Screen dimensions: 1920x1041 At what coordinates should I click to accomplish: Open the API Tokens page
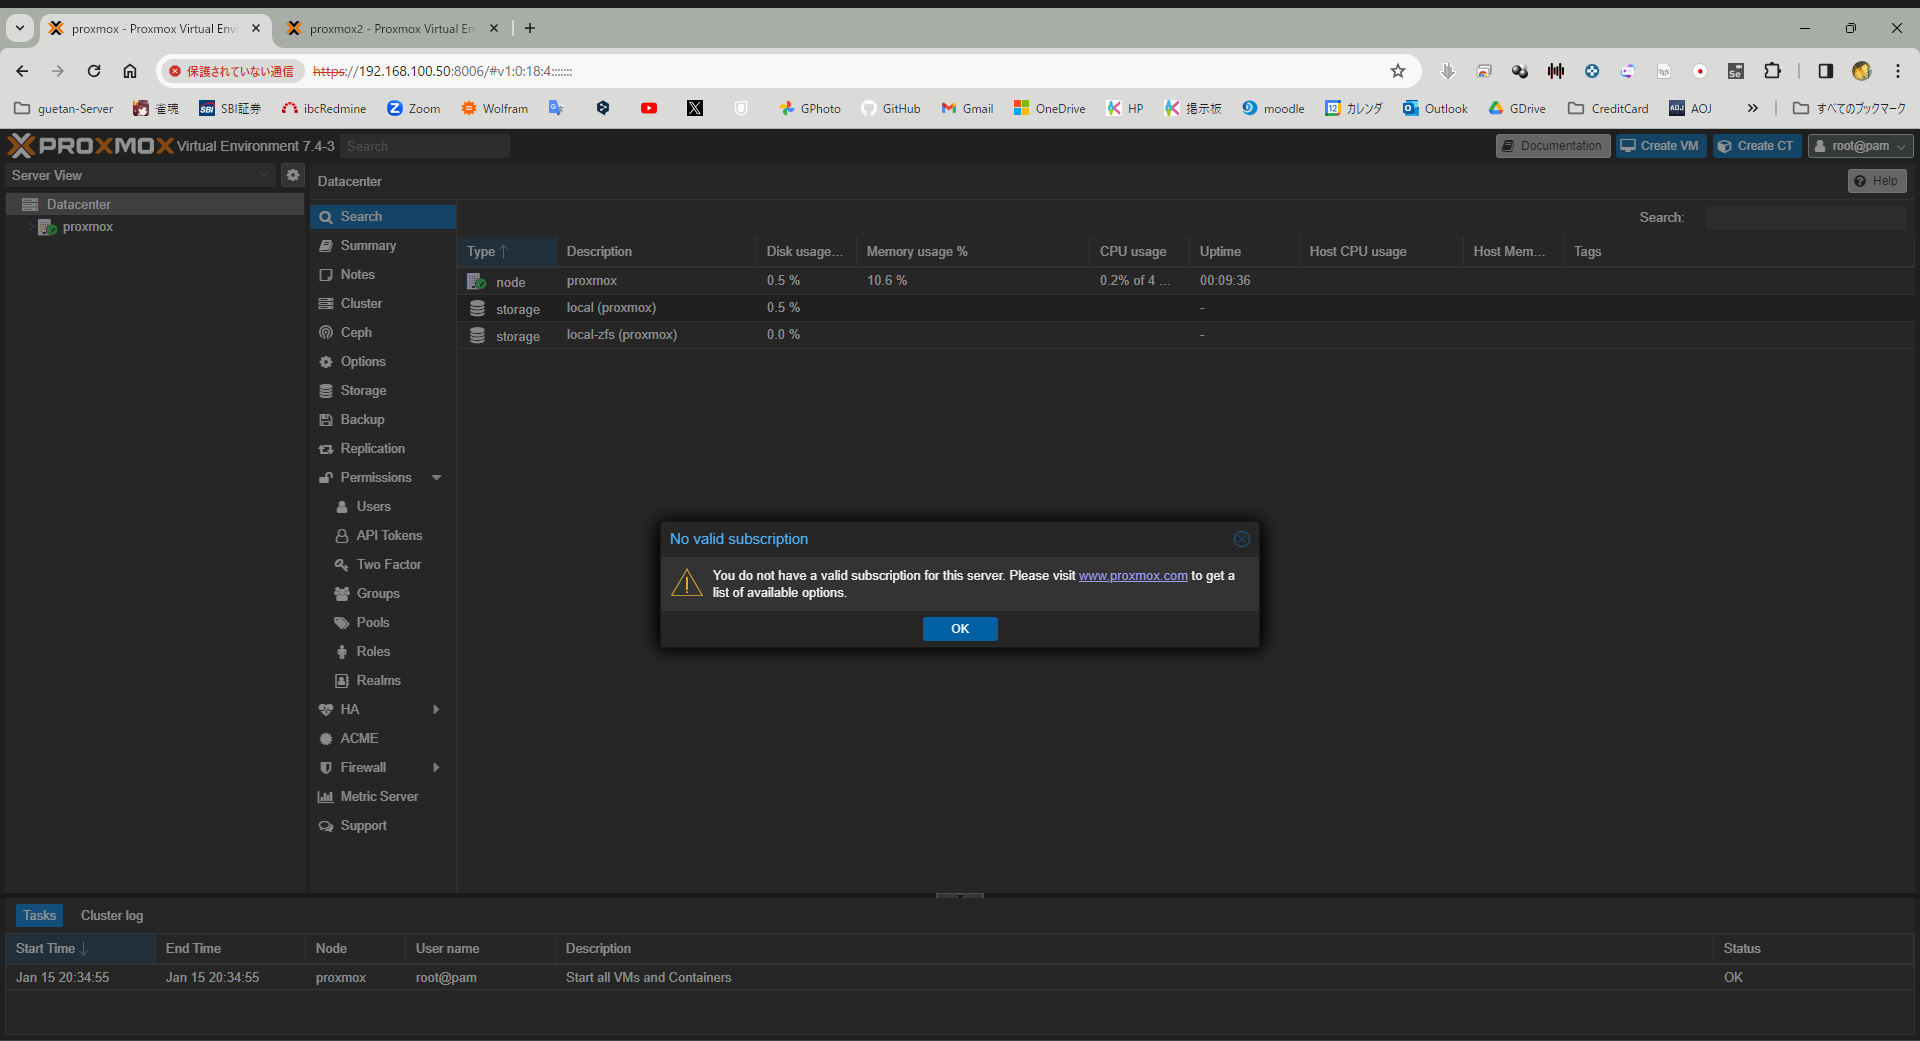point(389,536)
